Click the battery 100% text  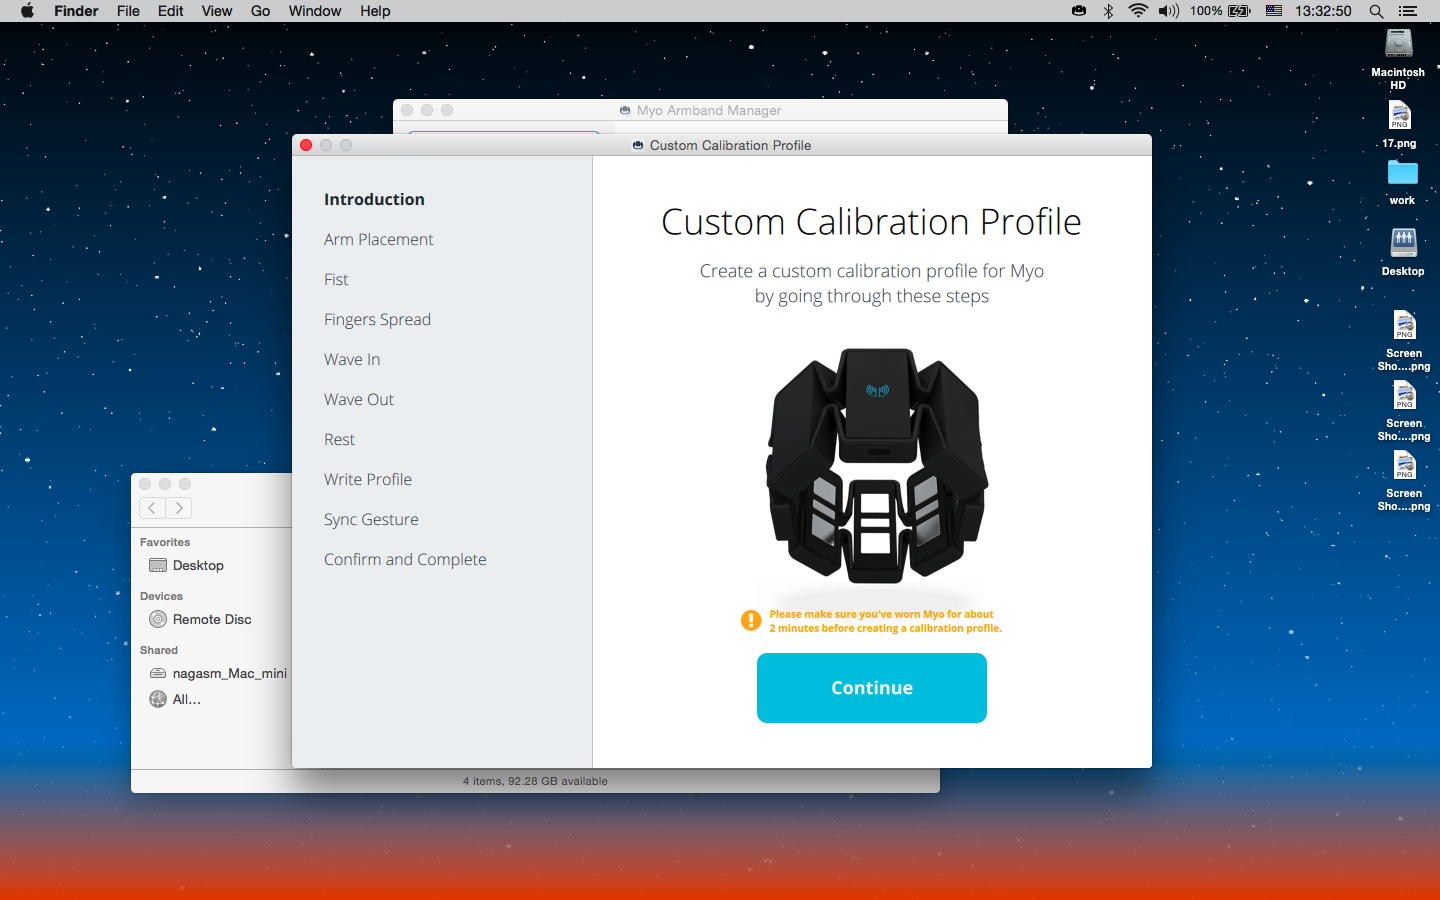(x=1206, y=11)
